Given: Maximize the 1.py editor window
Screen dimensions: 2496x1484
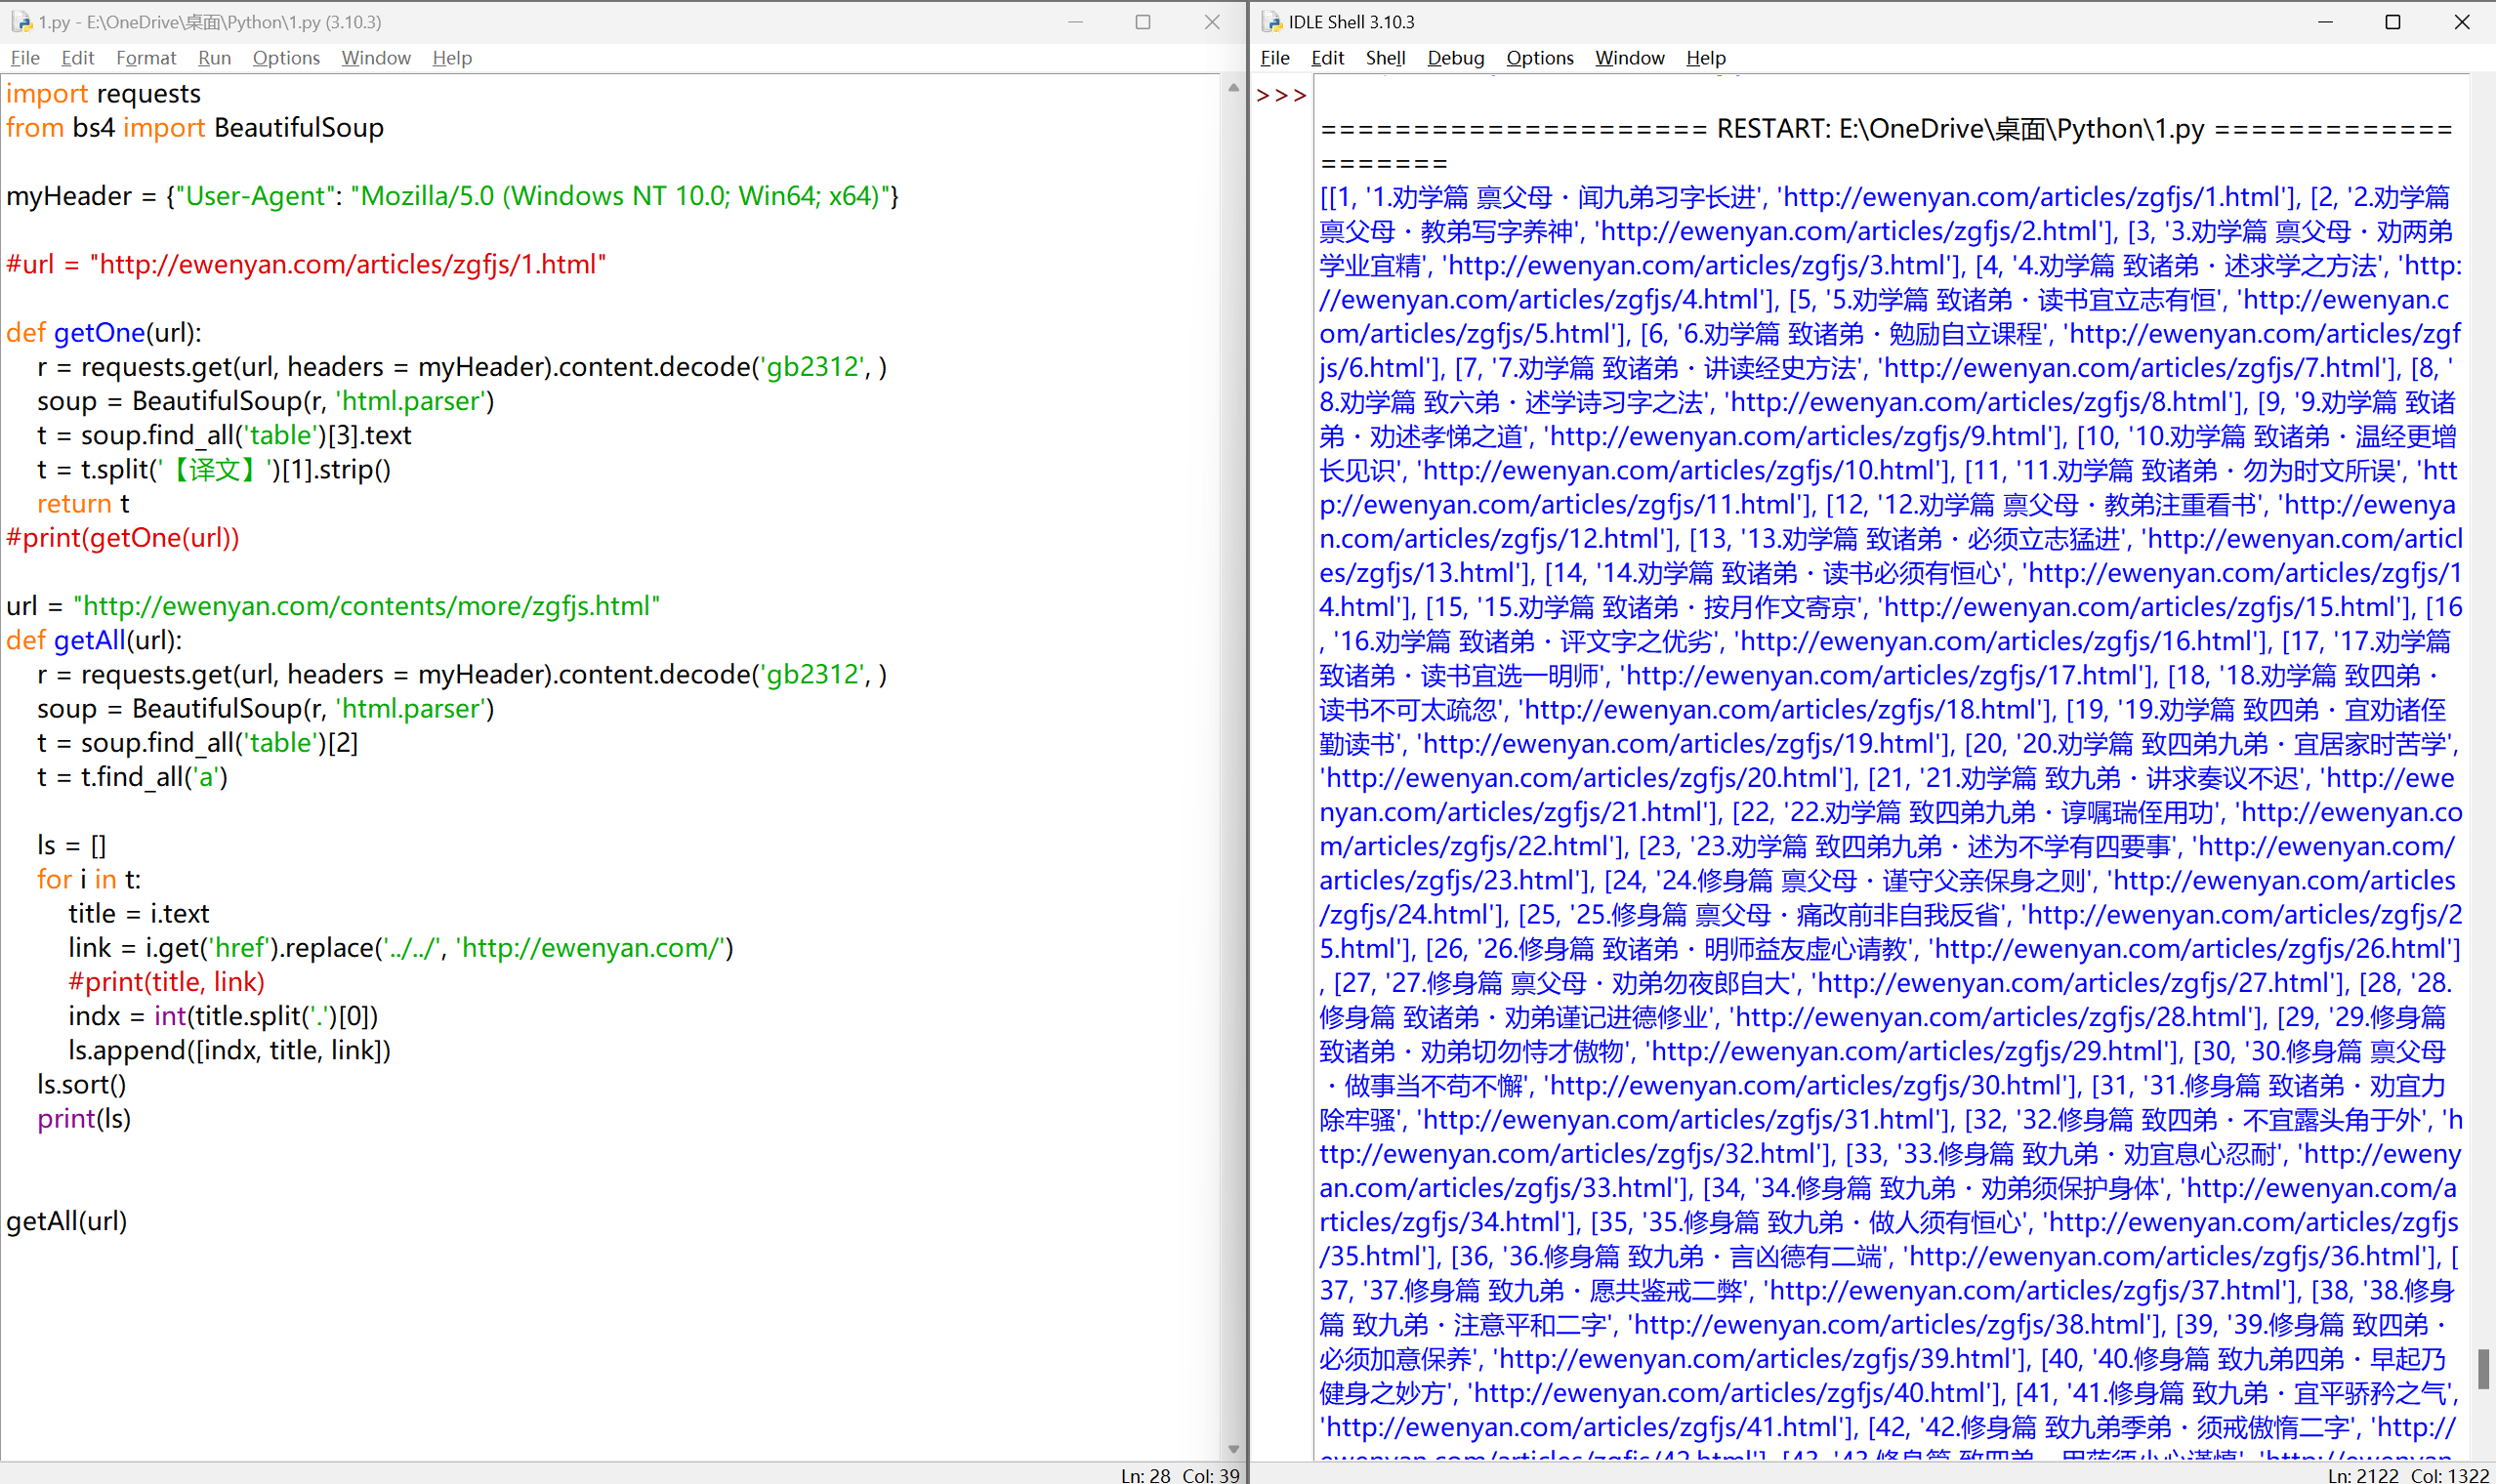Looking at the screenshot, I should tap(1143, 21).
